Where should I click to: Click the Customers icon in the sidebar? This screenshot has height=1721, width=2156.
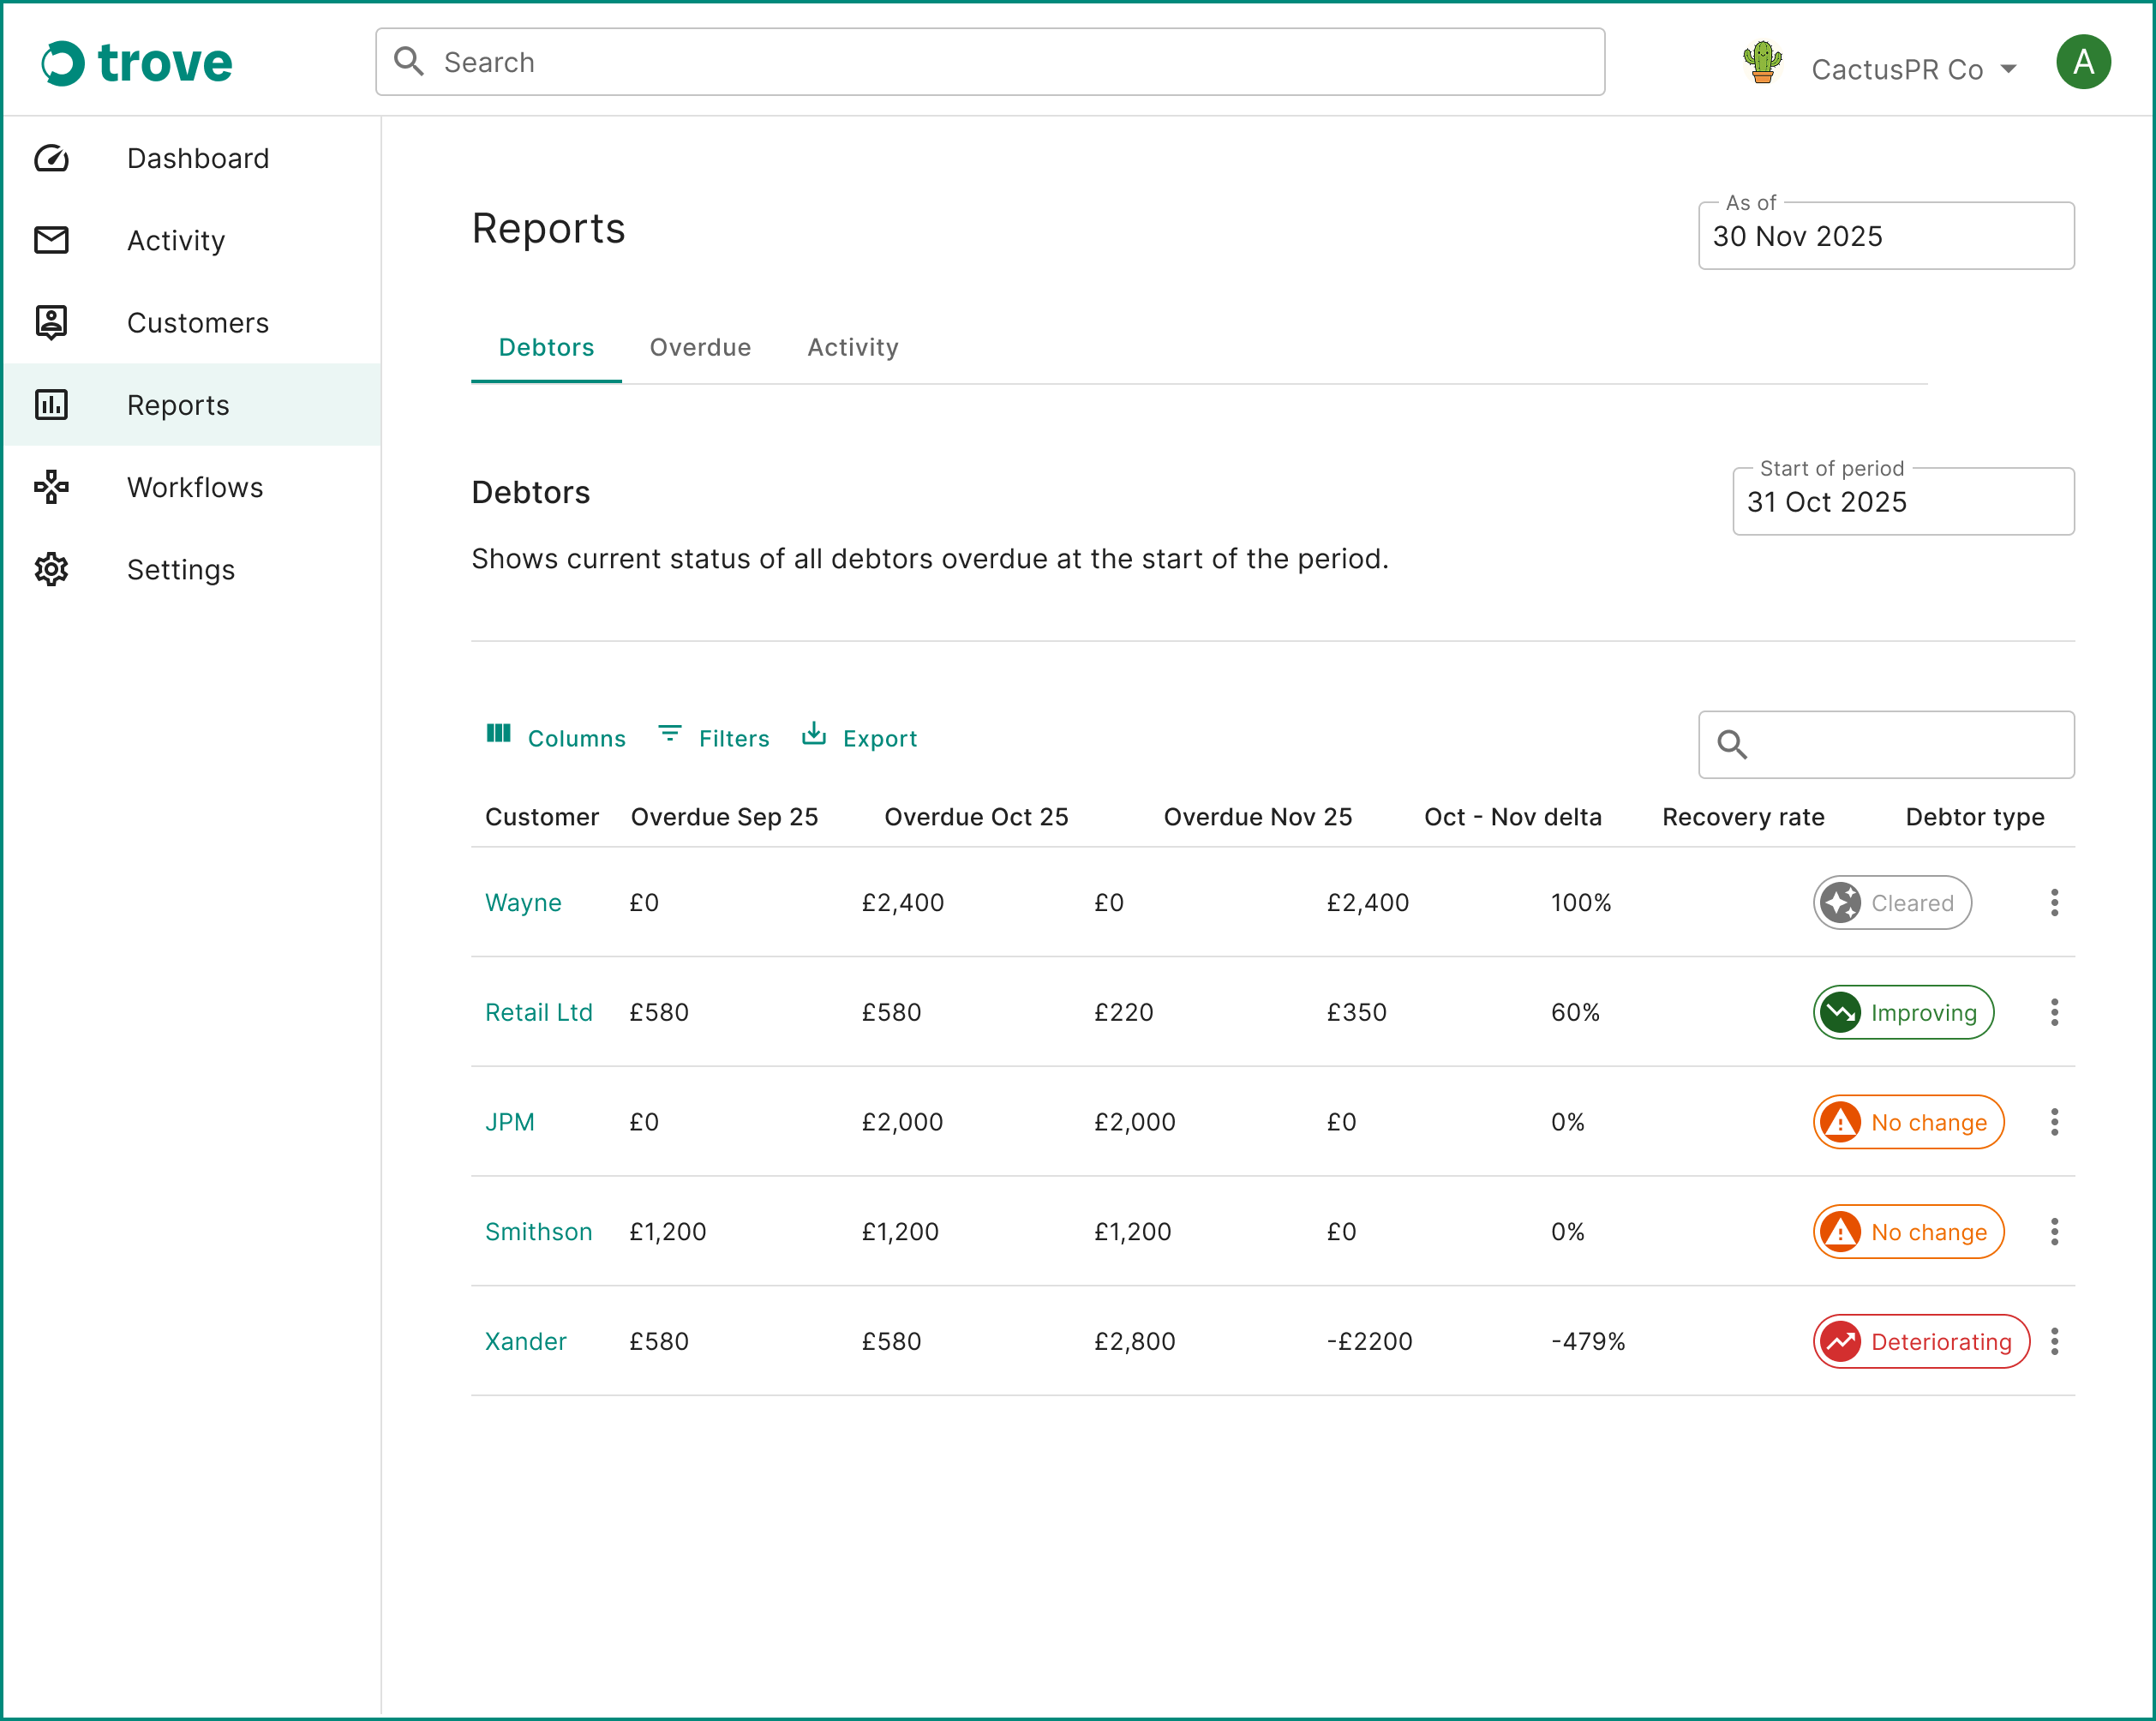point(52,322)
